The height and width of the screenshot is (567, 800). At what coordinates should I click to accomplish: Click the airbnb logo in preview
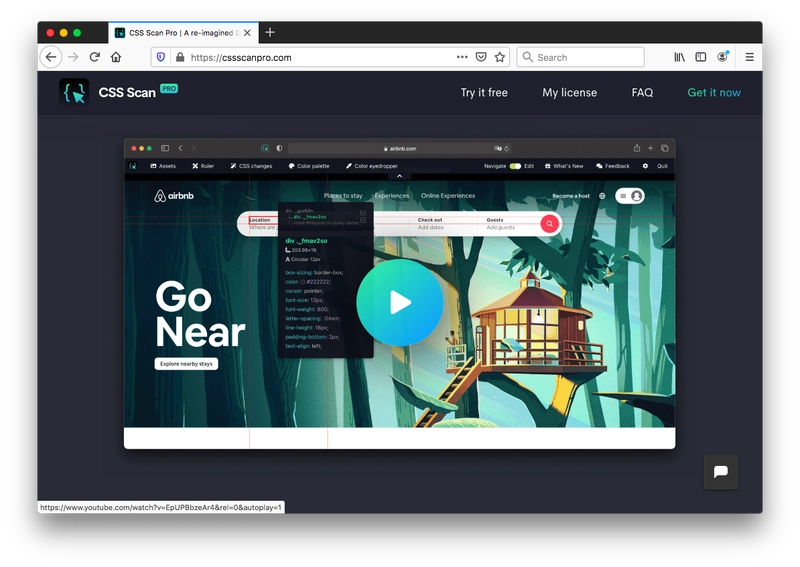(174, 195)
